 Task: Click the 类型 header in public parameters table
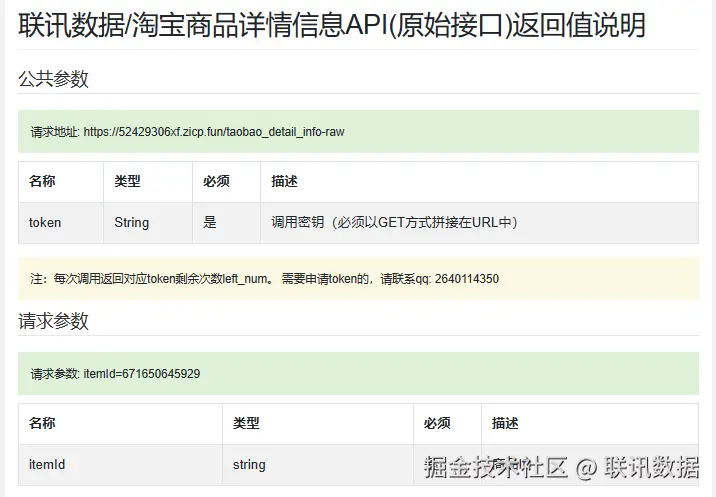tap(127, 181)
